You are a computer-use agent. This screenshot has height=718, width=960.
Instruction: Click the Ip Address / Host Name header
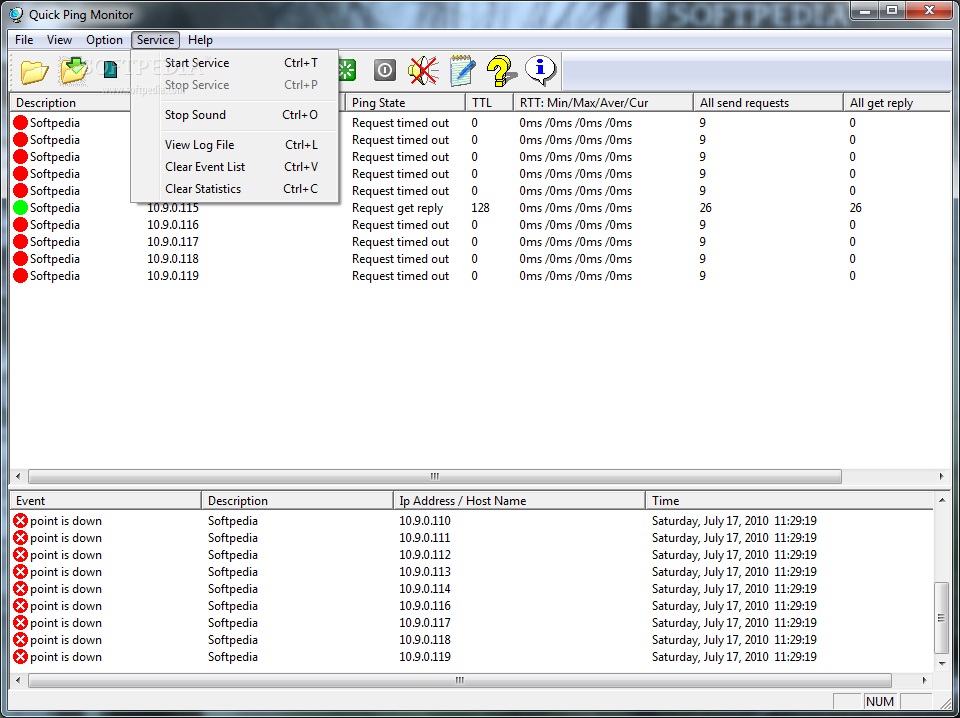[519, 501]
